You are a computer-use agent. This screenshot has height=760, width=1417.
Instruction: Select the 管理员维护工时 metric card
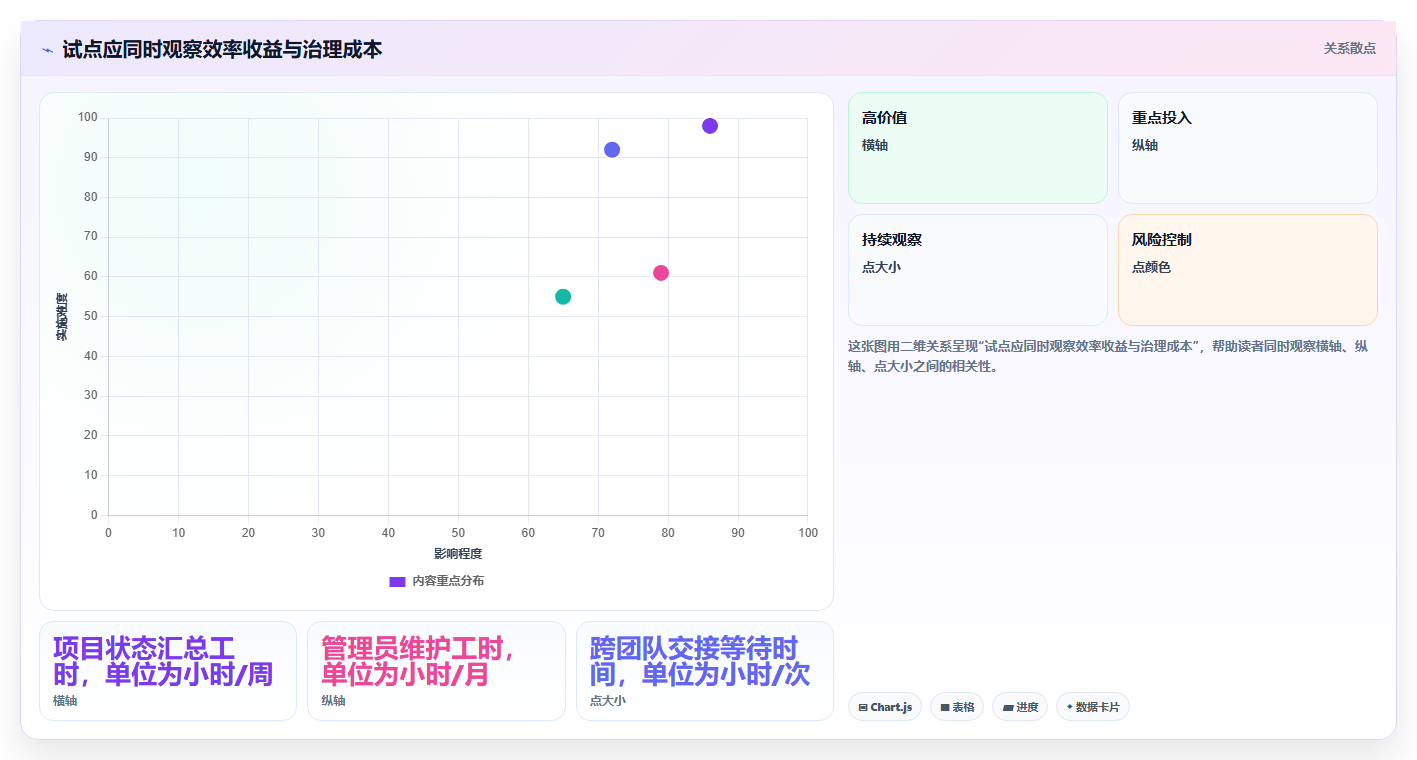436,671
